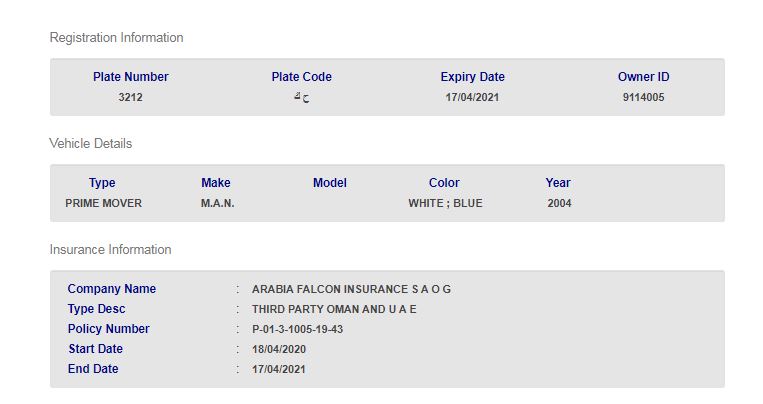Select the THIRD PARTY OMAN AND U A E text
Viewport: 763px width, 404px height.
(334, 309)
